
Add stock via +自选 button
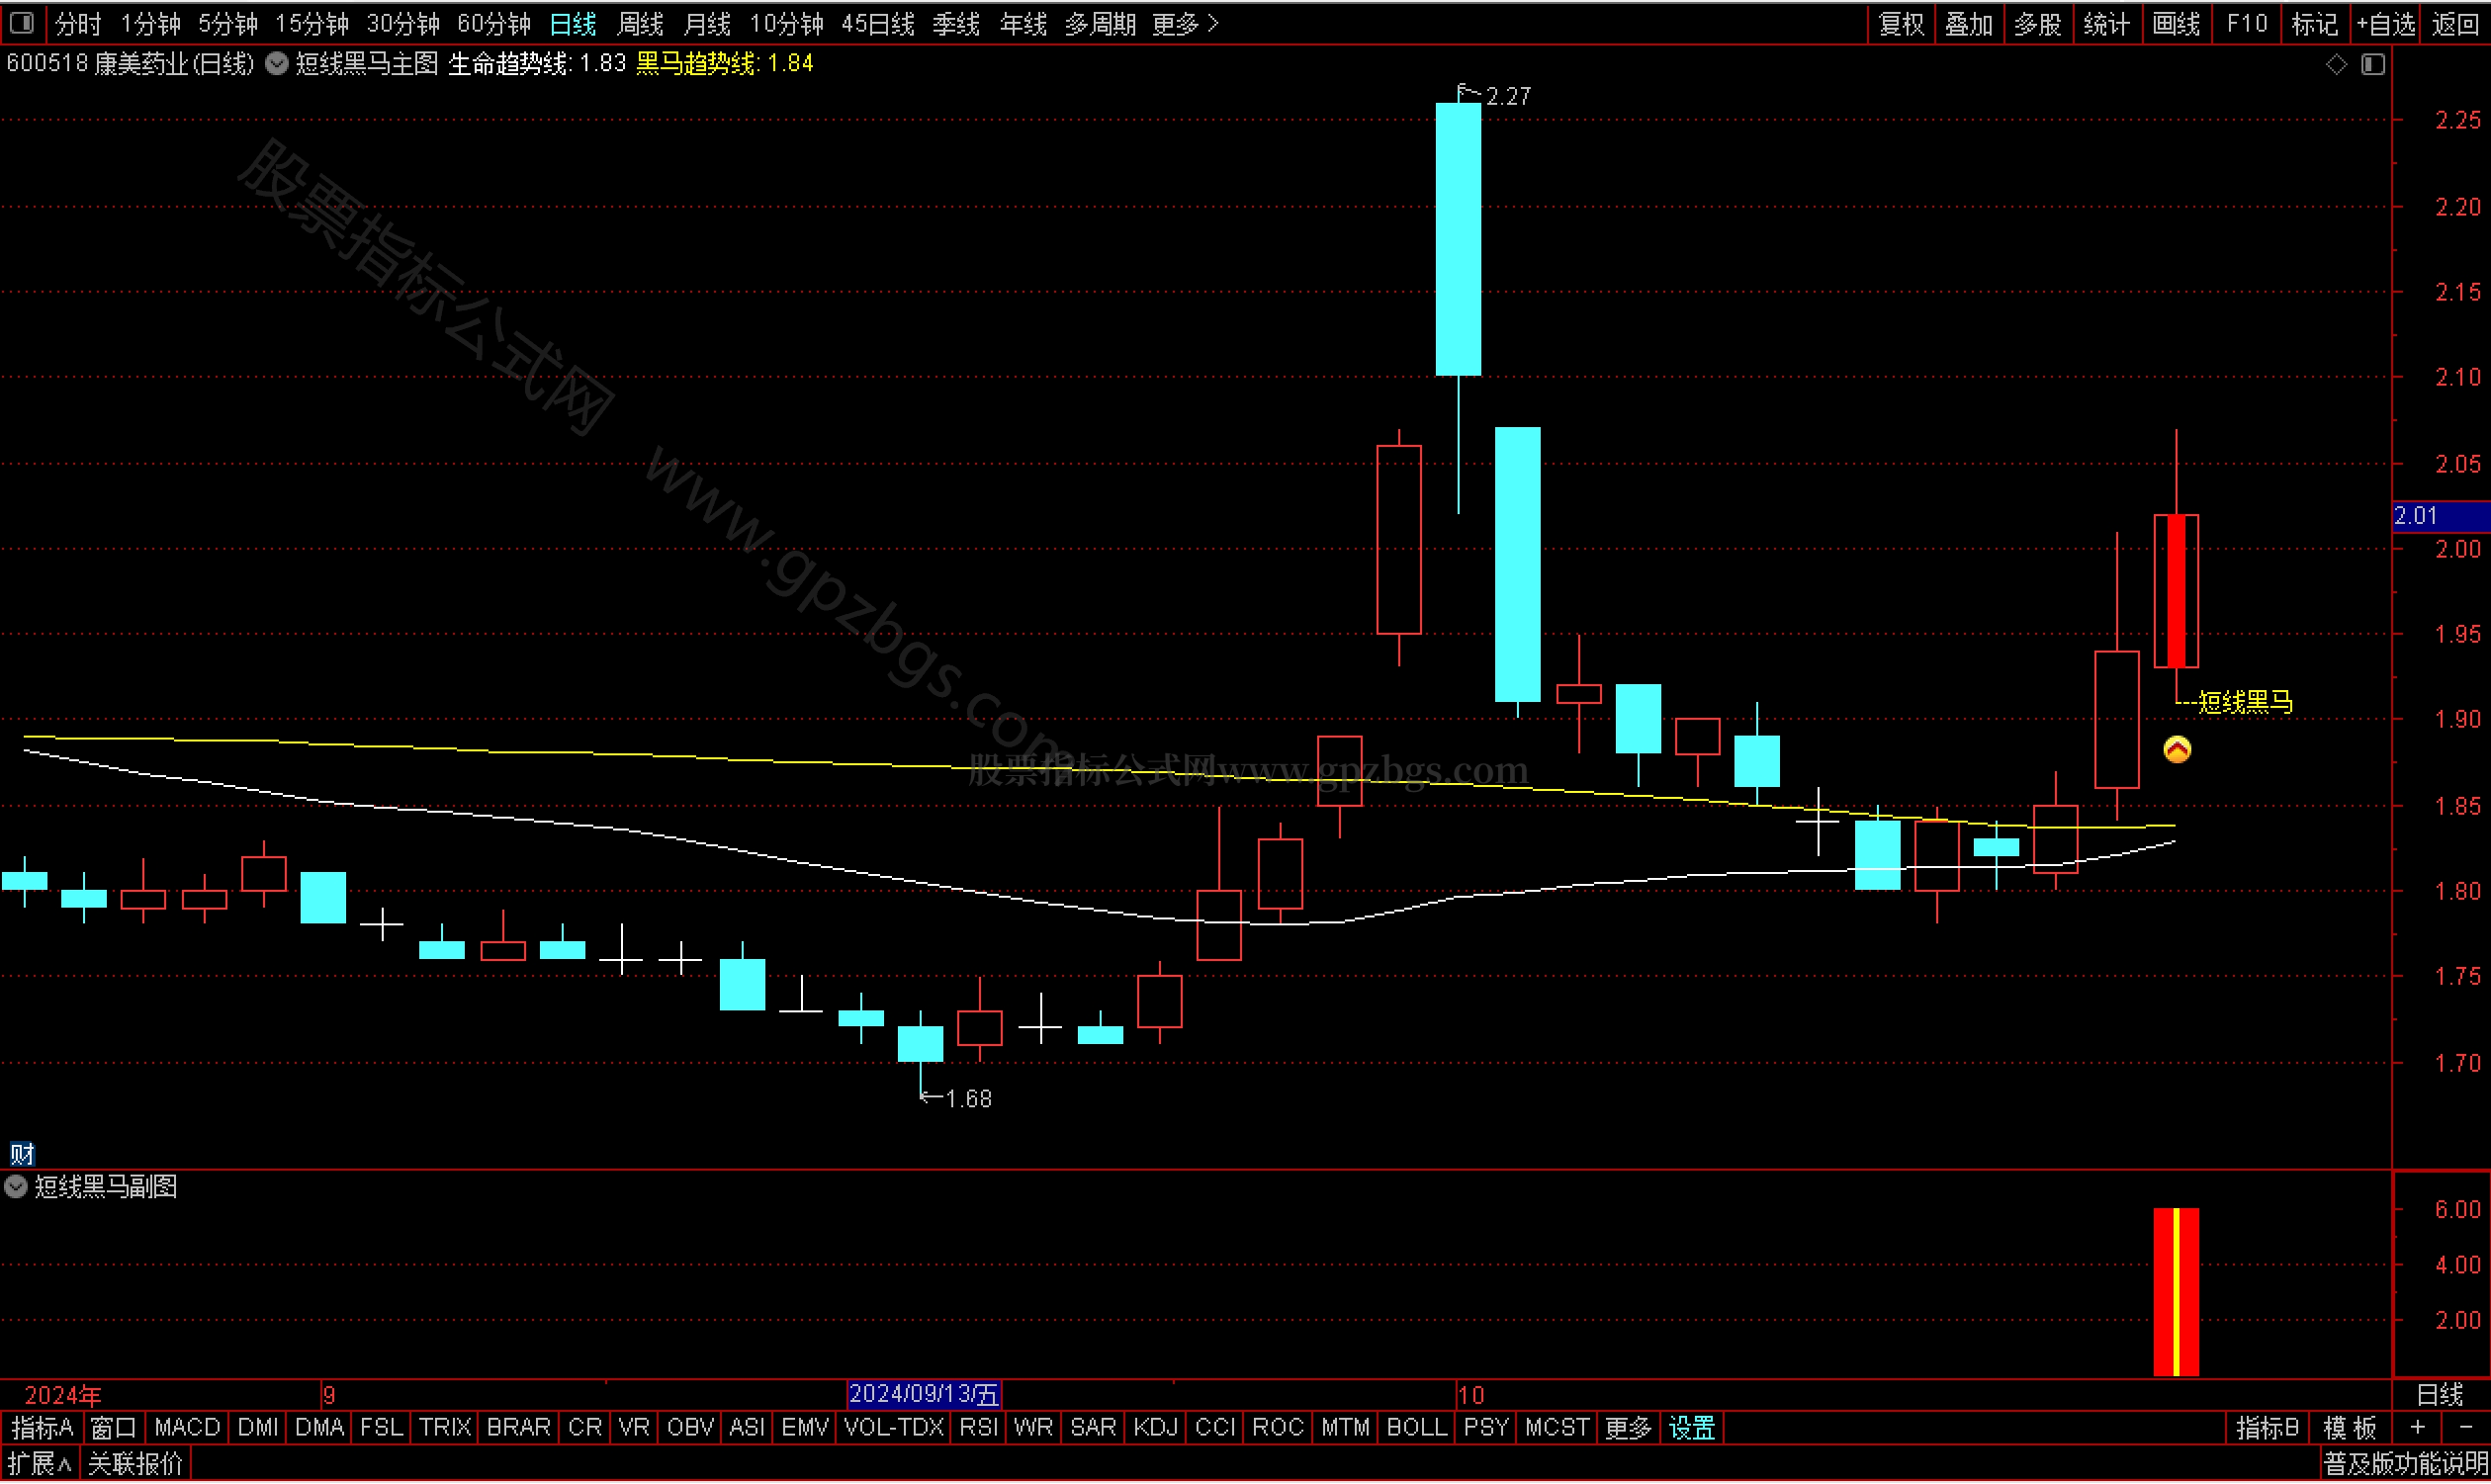2385,23
